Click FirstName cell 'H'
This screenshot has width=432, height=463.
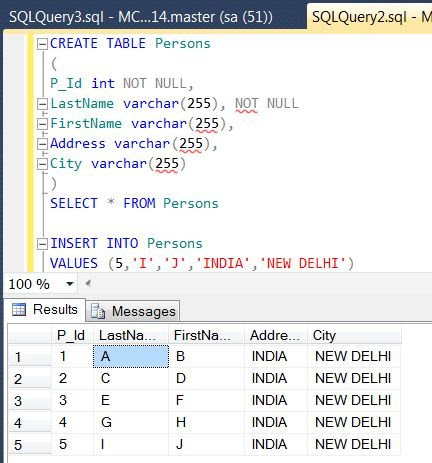pyautogui.click(x=207, y=422)
